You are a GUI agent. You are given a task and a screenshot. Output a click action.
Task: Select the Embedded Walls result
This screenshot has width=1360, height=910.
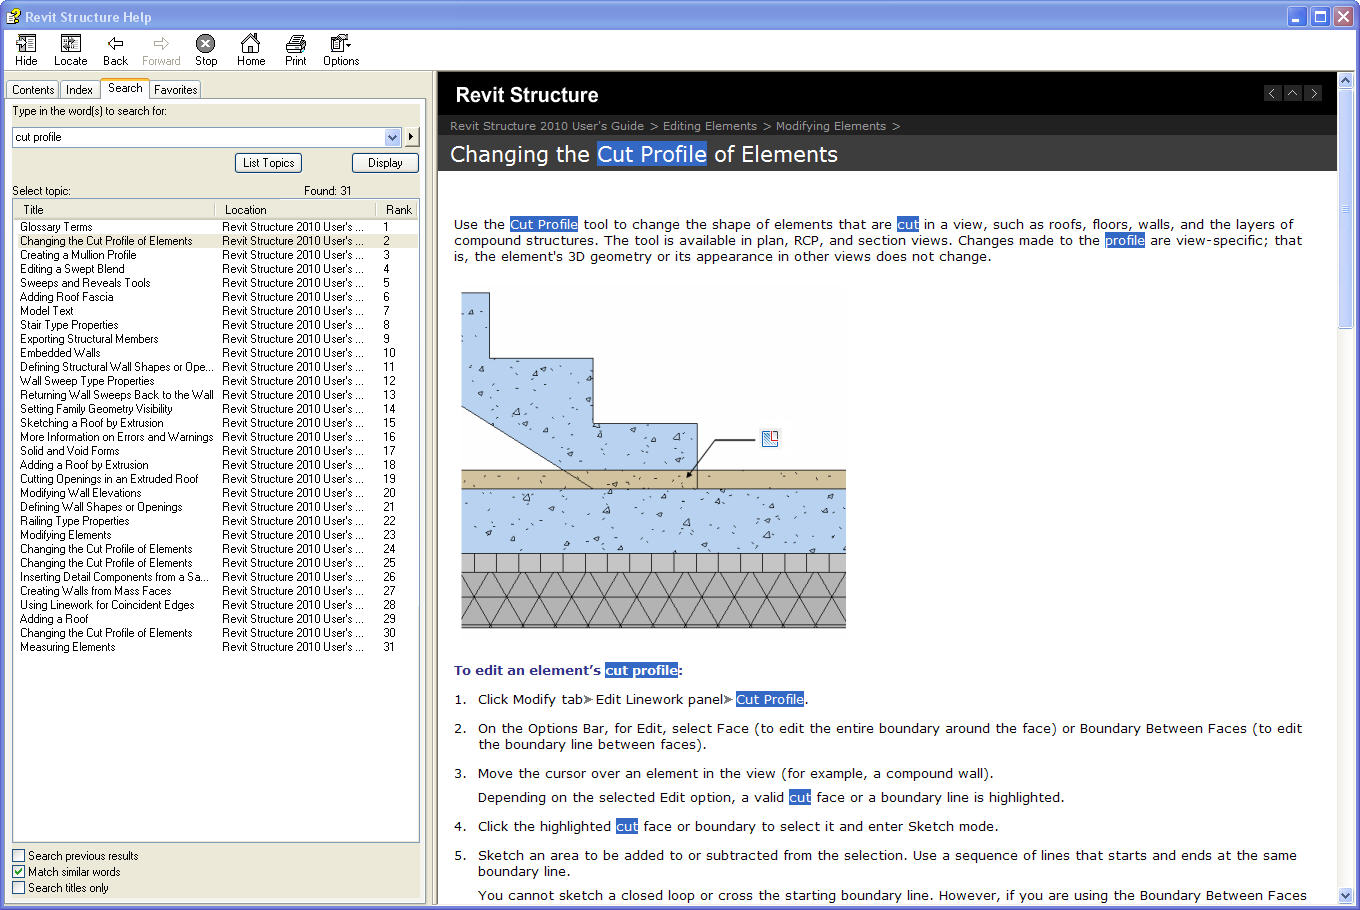click(x=60, y=353)
